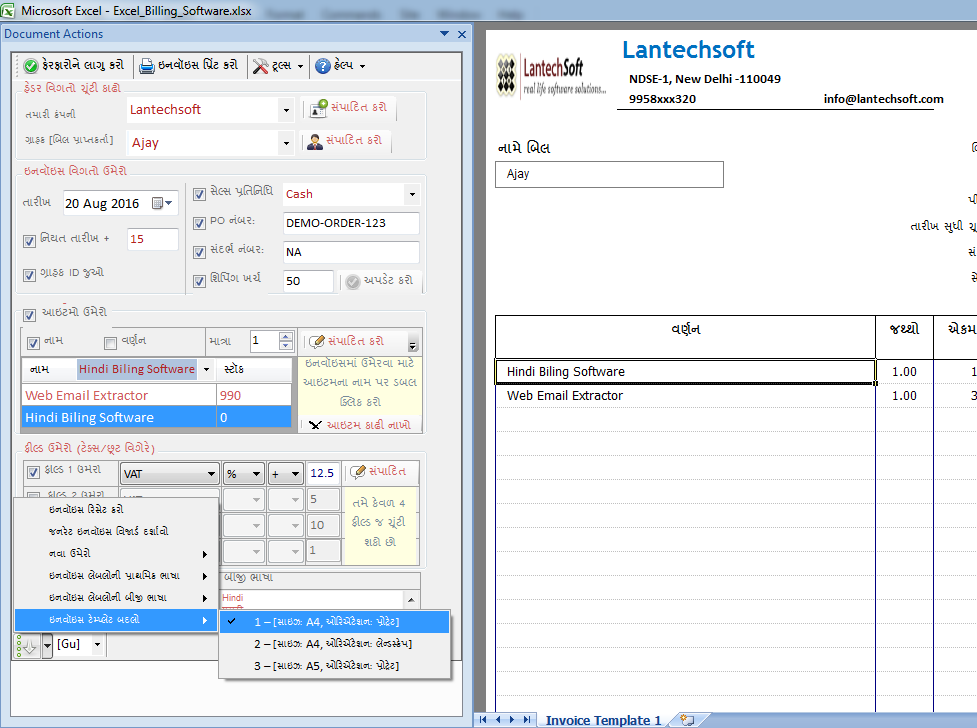
Task: Click the reference number field NA
Action: [x=351, y=252]
